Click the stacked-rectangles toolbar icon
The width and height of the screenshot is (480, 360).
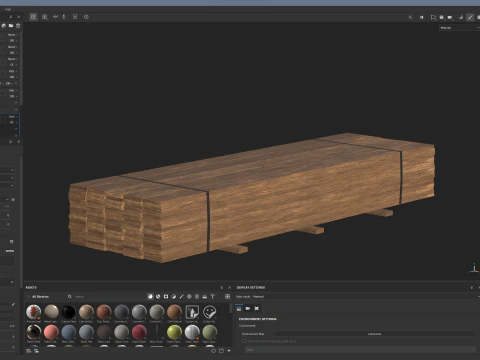tap(75, 16)
